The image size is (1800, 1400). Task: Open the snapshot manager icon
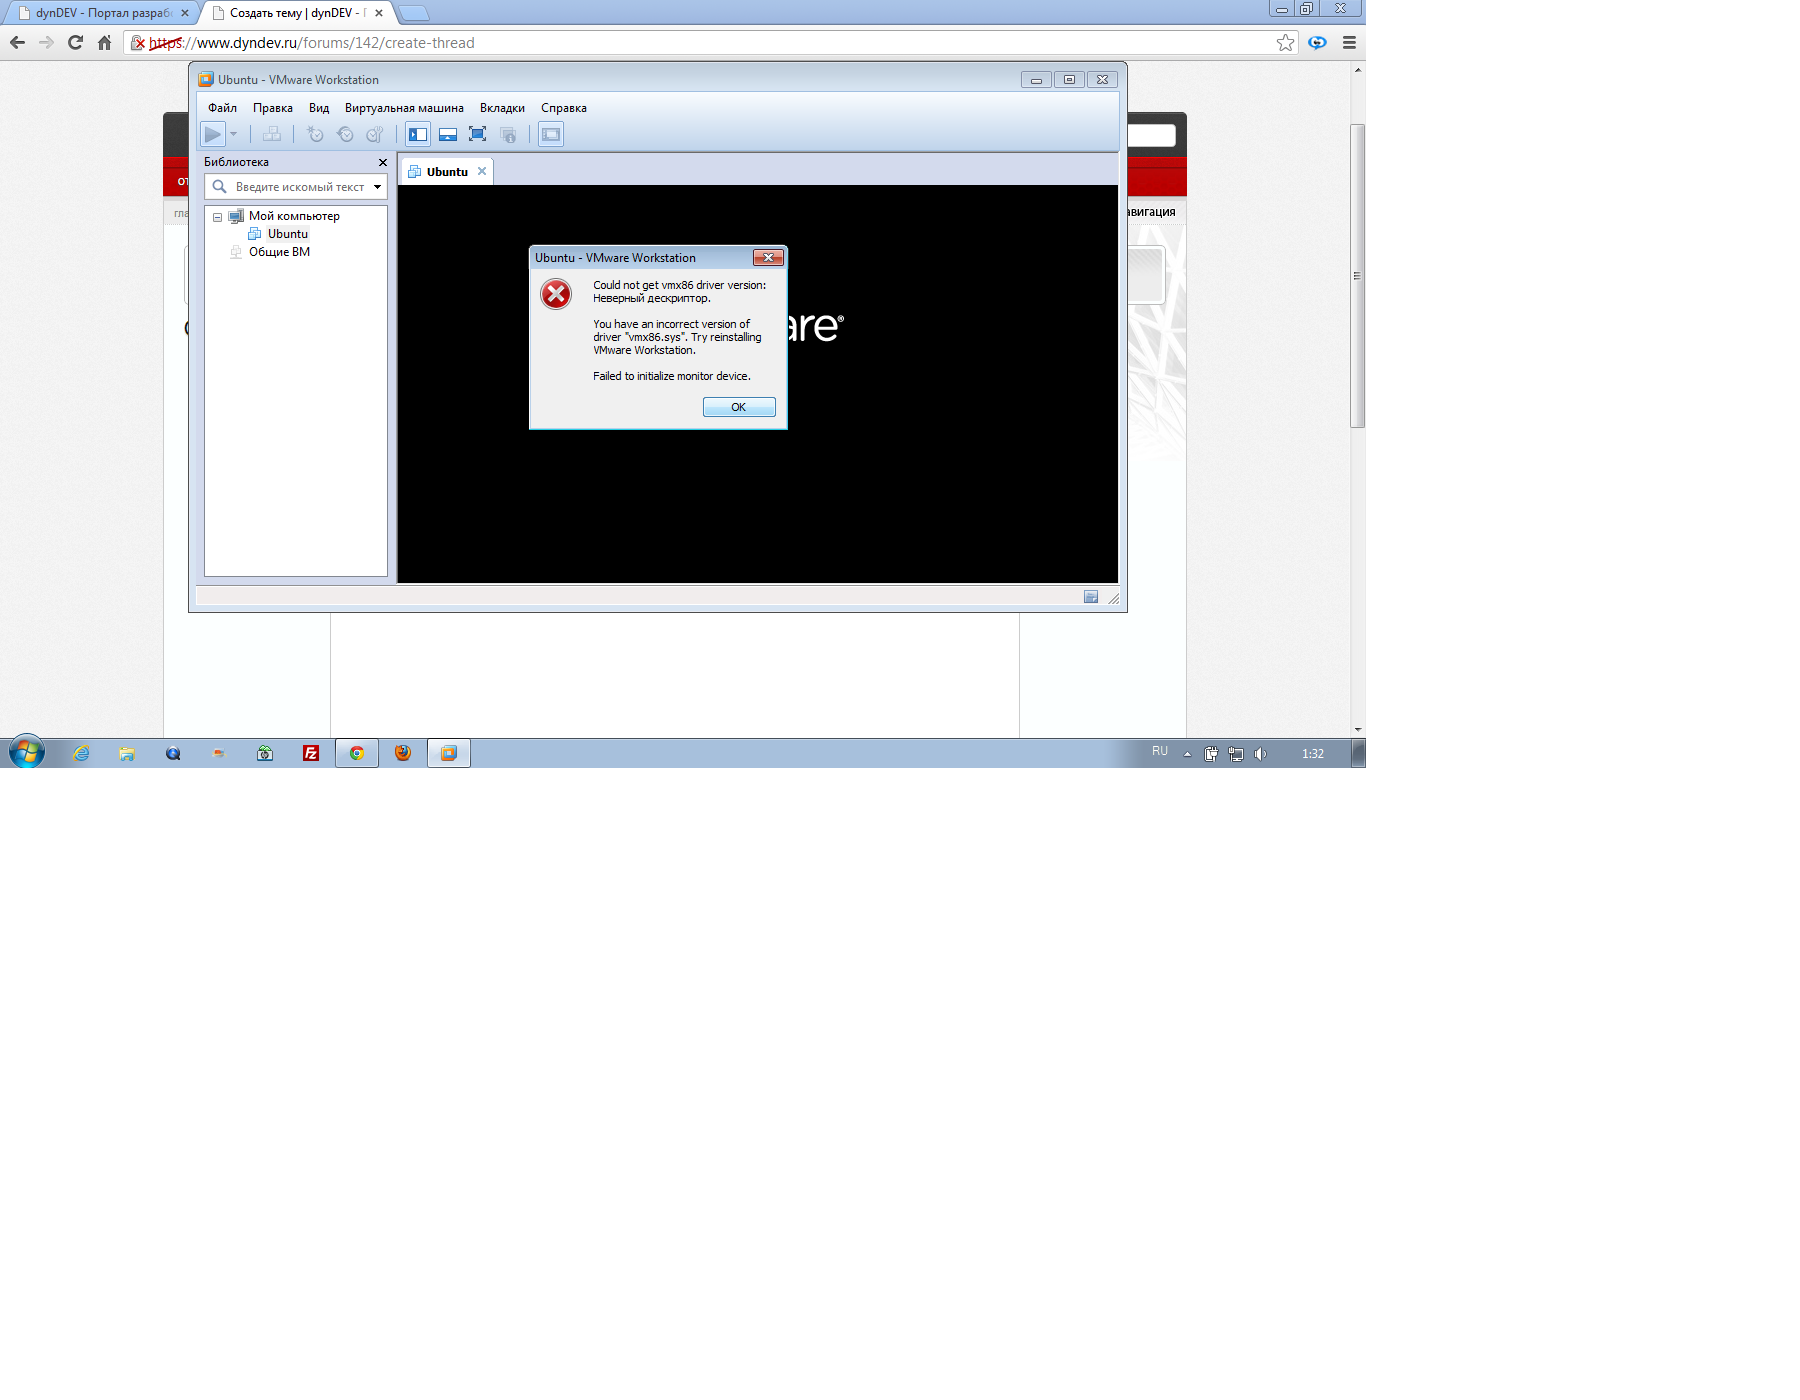(375, 134)
